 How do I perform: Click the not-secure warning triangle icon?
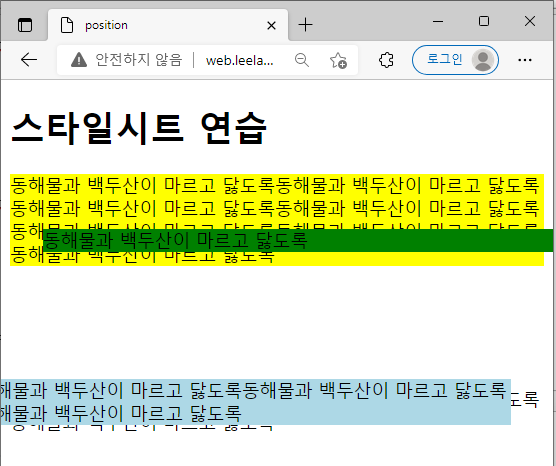coord(79,60)
